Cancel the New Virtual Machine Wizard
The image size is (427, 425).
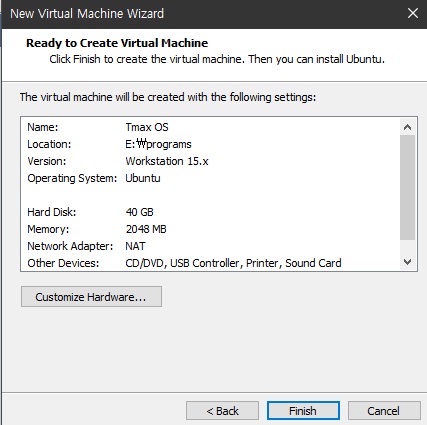pos(384,411)
